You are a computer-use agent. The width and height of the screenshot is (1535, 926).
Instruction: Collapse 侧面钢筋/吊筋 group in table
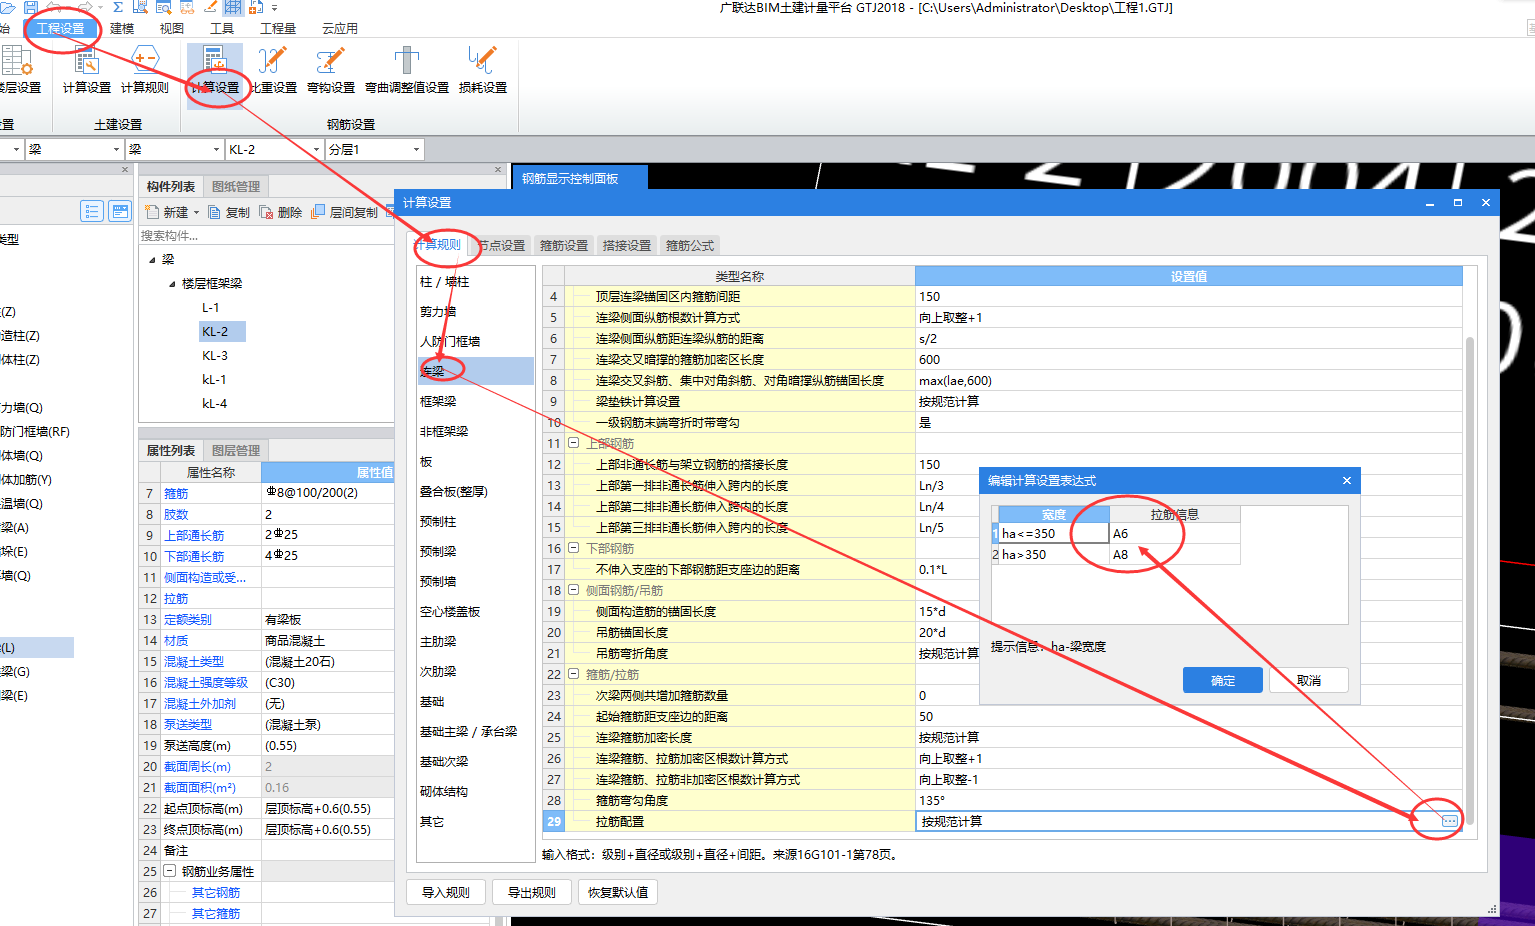click(574, 589)
